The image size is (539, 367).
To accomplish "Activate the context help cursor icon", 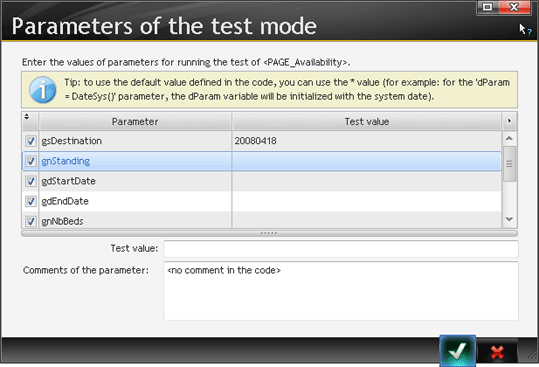I will (x=525, y=30).
